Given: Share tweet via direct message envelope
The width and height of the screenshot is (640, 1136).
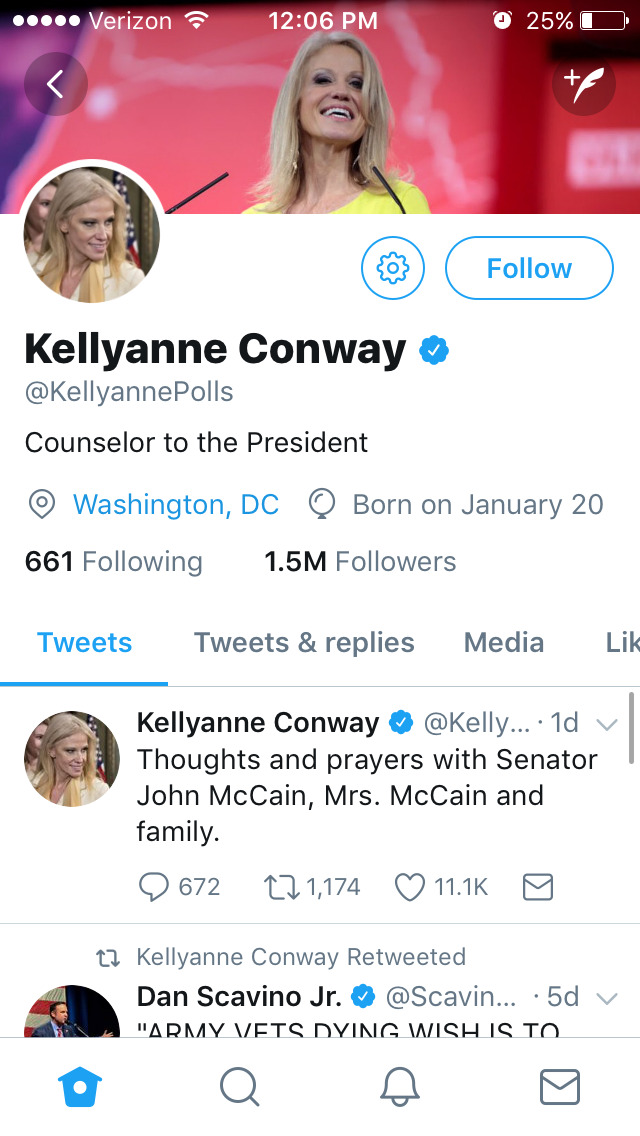Looking at the screenshot, I should coord(538,887).
